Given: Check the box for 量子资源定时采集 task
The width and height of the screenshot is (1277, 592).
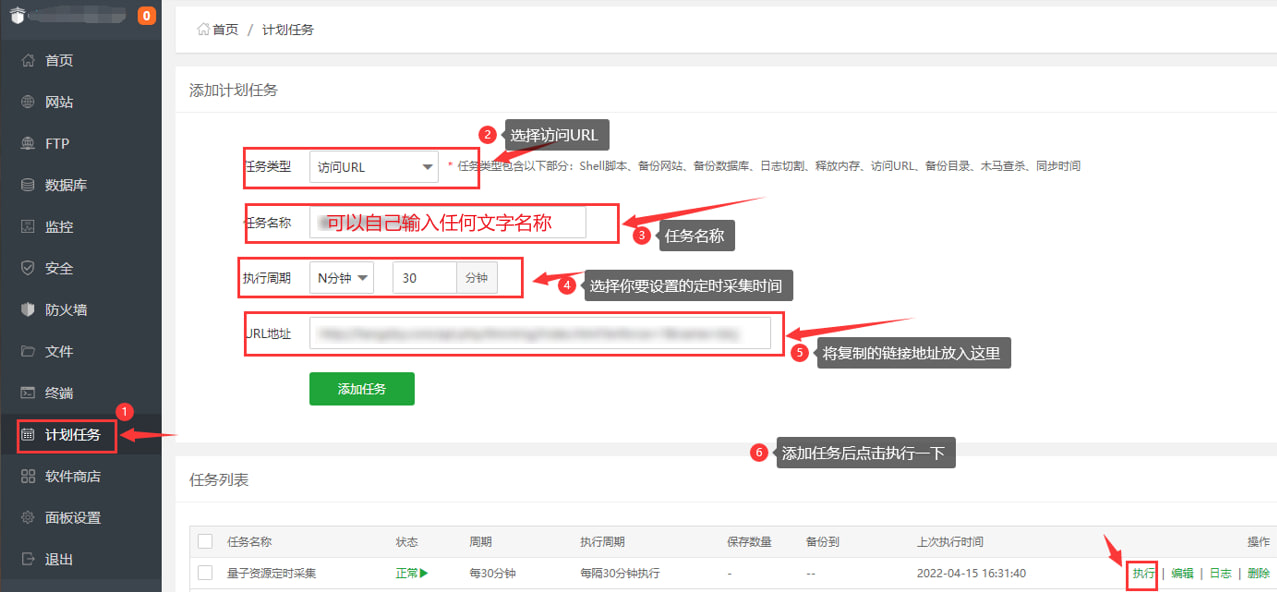Looking at the screenshot, I should pos(205,573).
